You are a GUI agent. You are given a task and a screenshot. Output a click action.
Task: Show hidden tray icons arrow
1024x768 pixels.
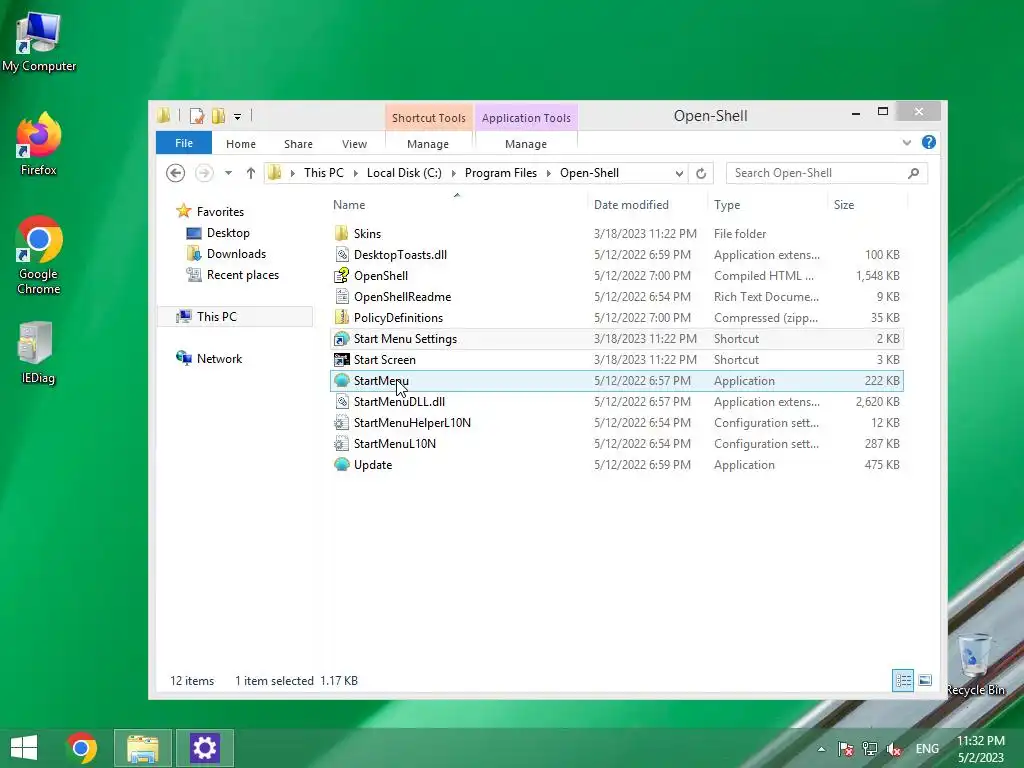click(x=821, y=749)
